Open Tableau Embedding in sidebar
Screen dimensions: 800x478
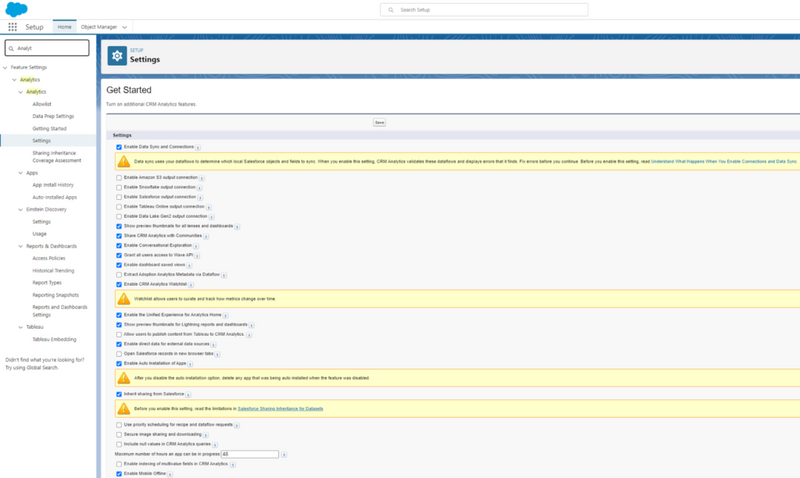(x=54, y=339)
